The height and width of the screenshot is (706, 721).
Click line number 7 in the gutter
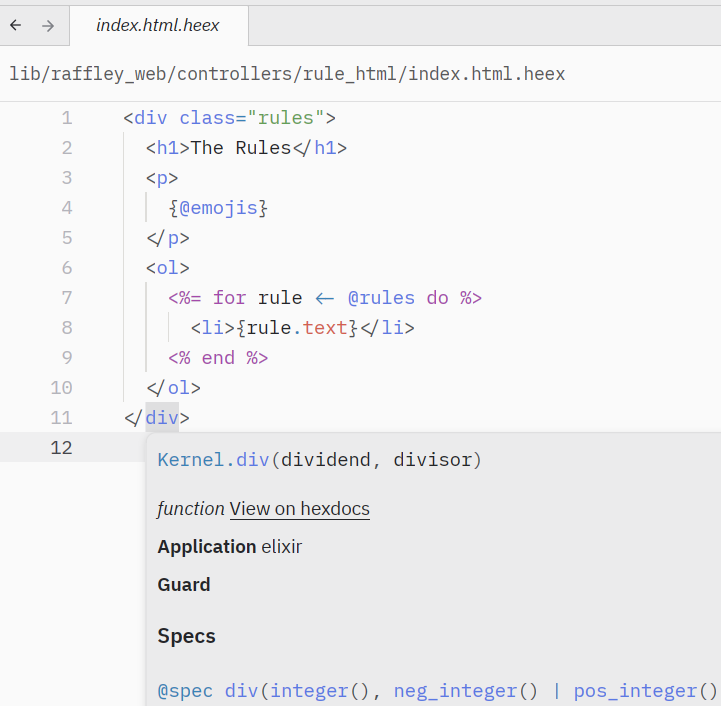click(66, 298)
